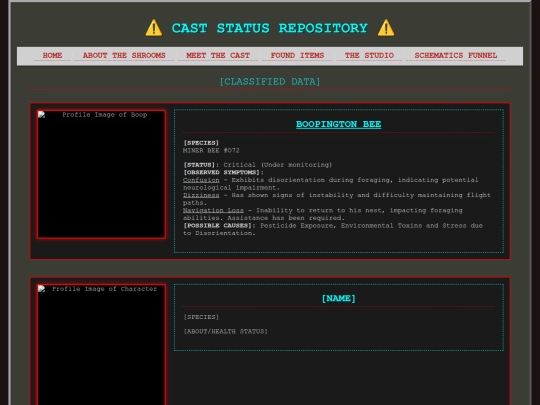The width and height of the screenshot is (540, 405).
Task: Open the HOME navigation link
Action: coord(52,55)
